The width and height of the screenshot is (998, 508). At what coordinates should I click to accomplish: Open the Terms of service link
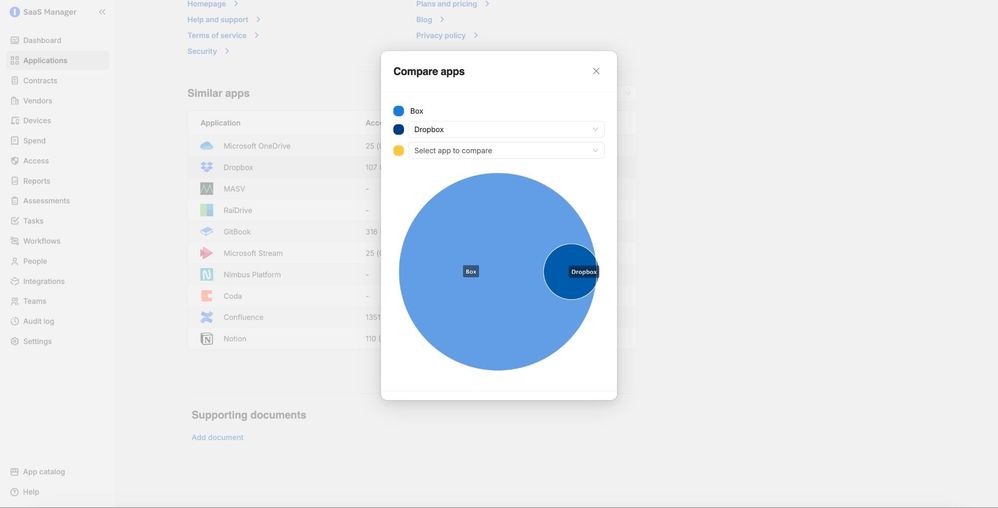coord(217,35)
